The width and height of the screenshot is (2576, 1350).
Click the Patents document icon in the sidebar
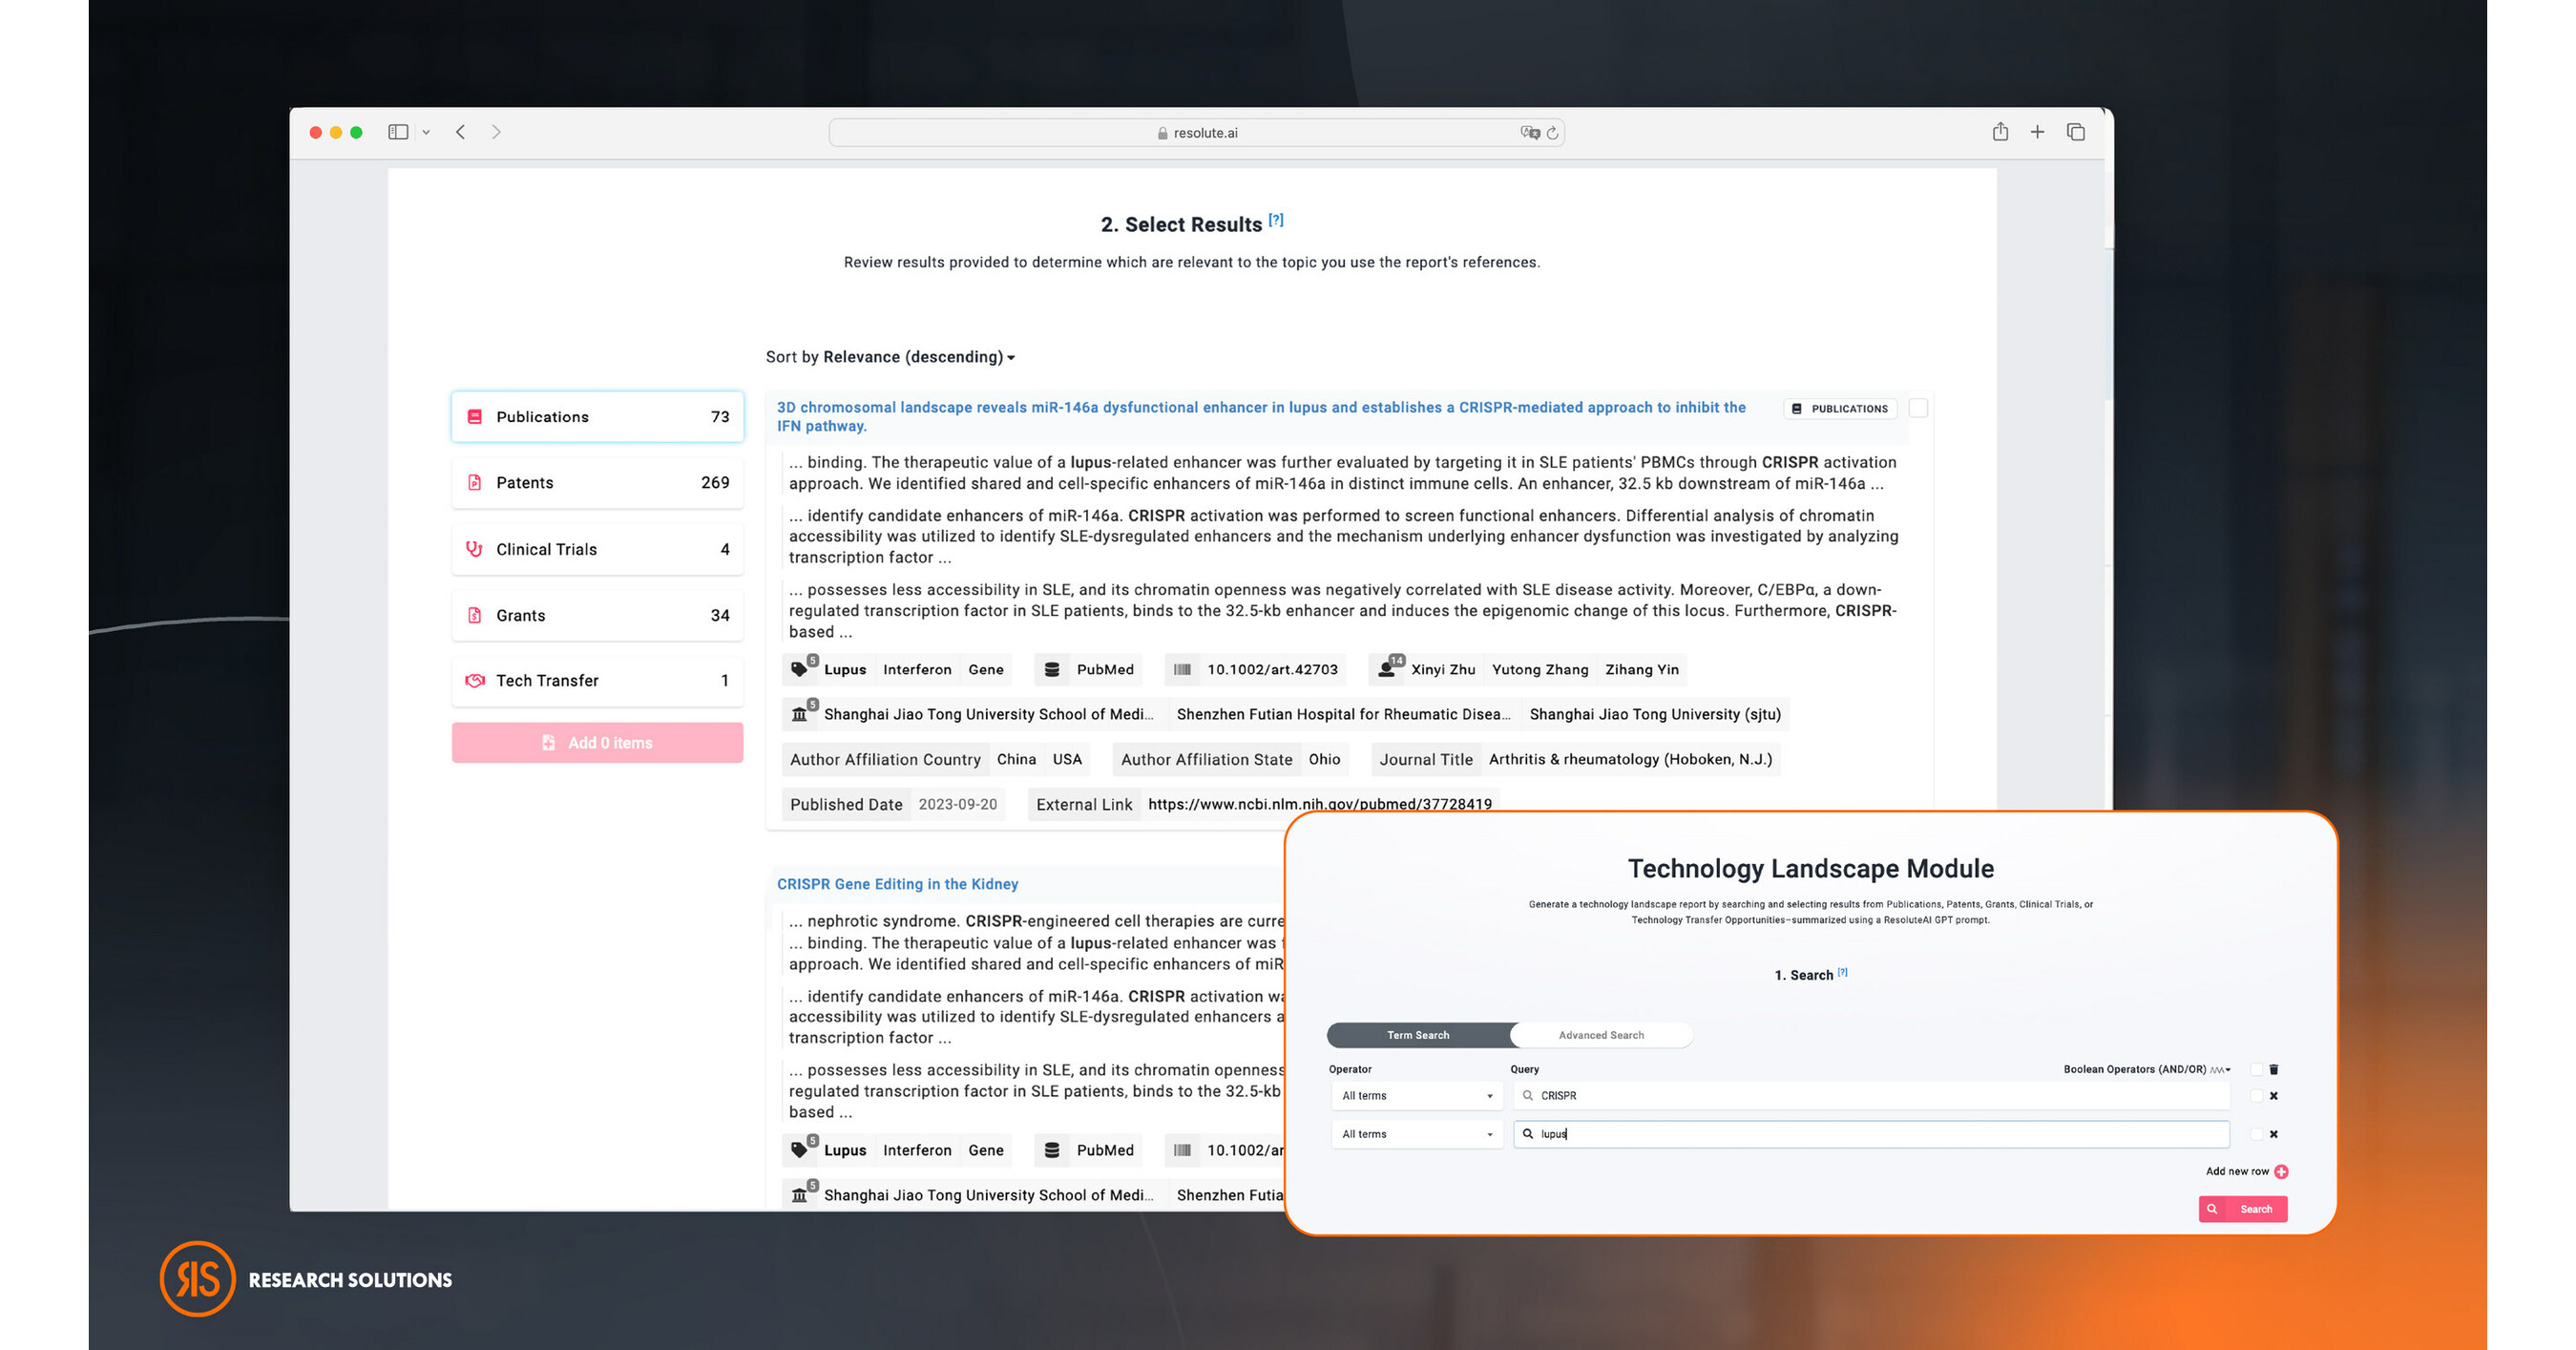coord(474,482)
